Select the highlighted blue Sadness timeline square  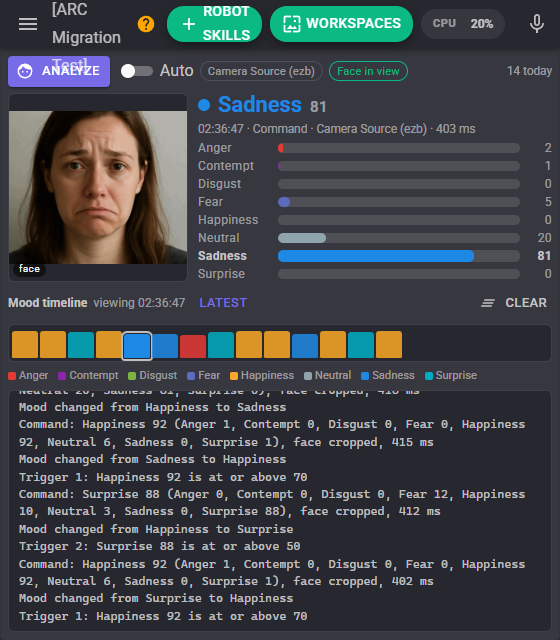[137, 346]
